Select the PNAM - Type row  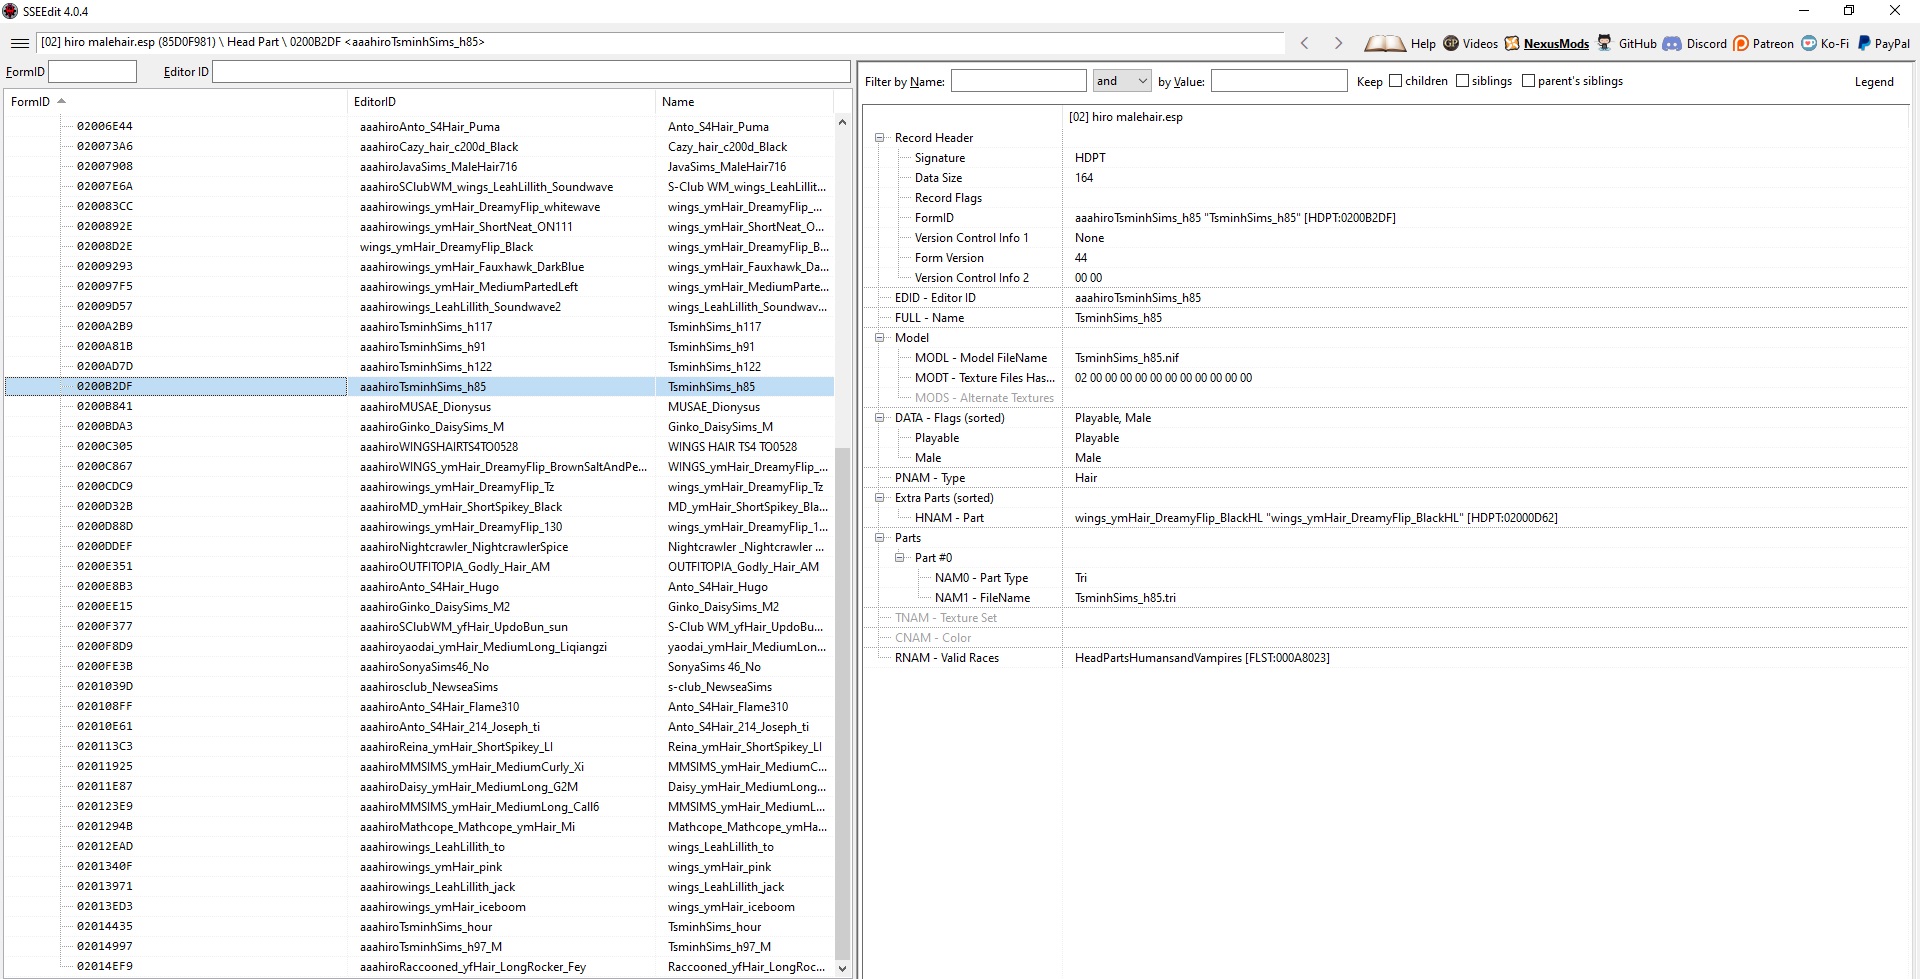point(1386,478)
